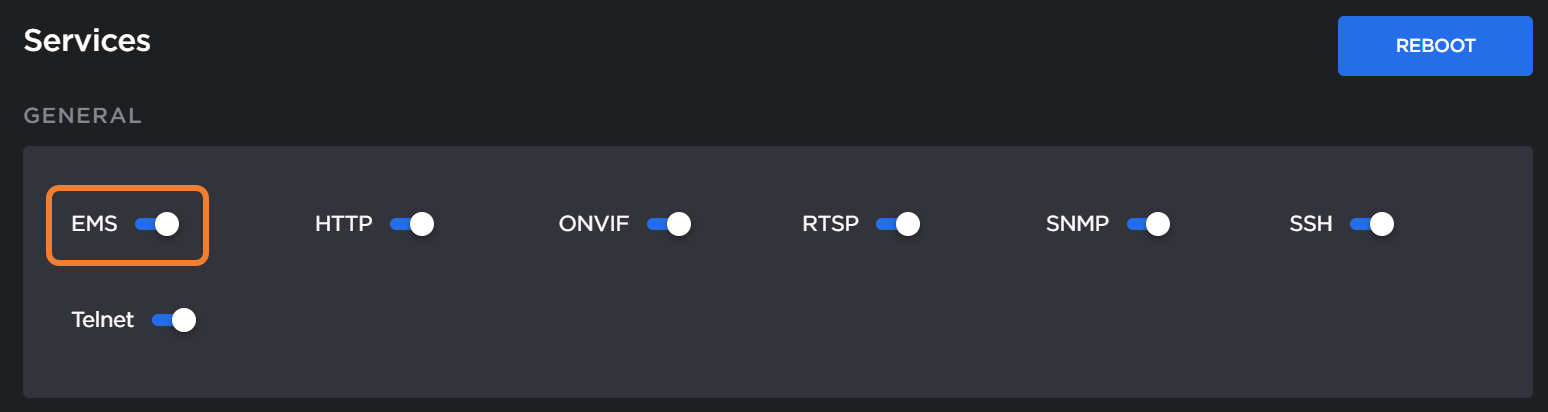Click the Services page heading
1548x412 pixels.
click(87, 41)
